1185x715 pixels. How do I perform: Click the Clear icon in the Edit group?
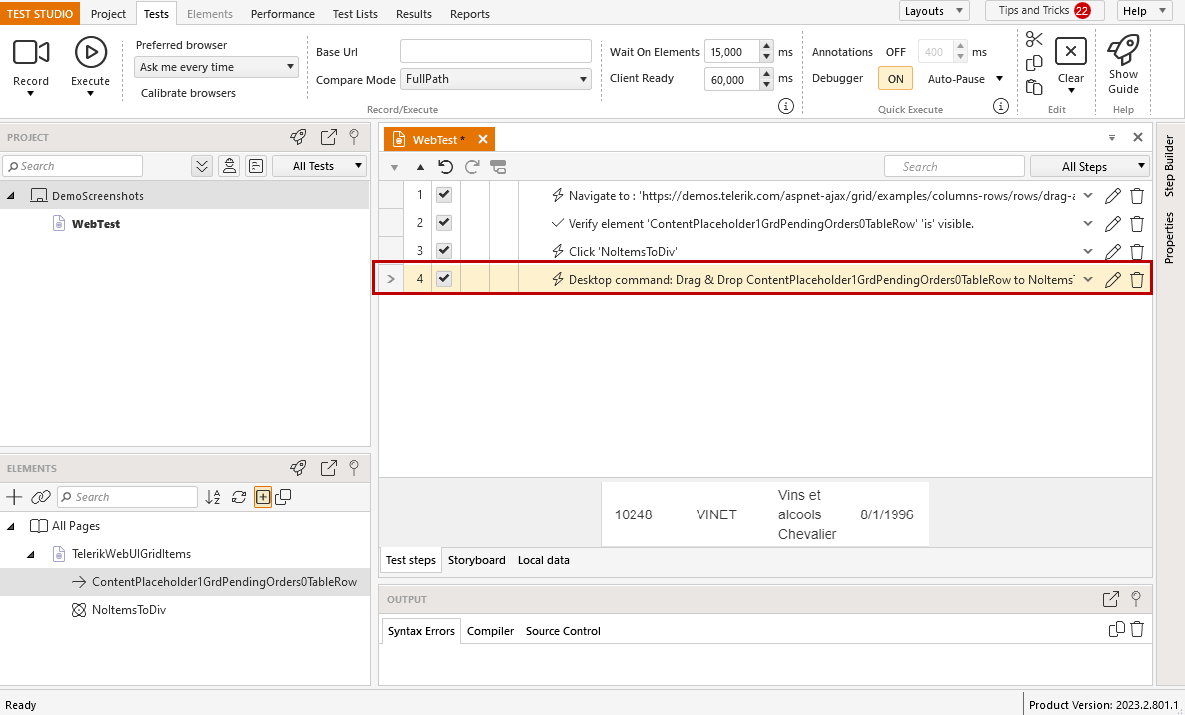click(x=1070, y=51)
